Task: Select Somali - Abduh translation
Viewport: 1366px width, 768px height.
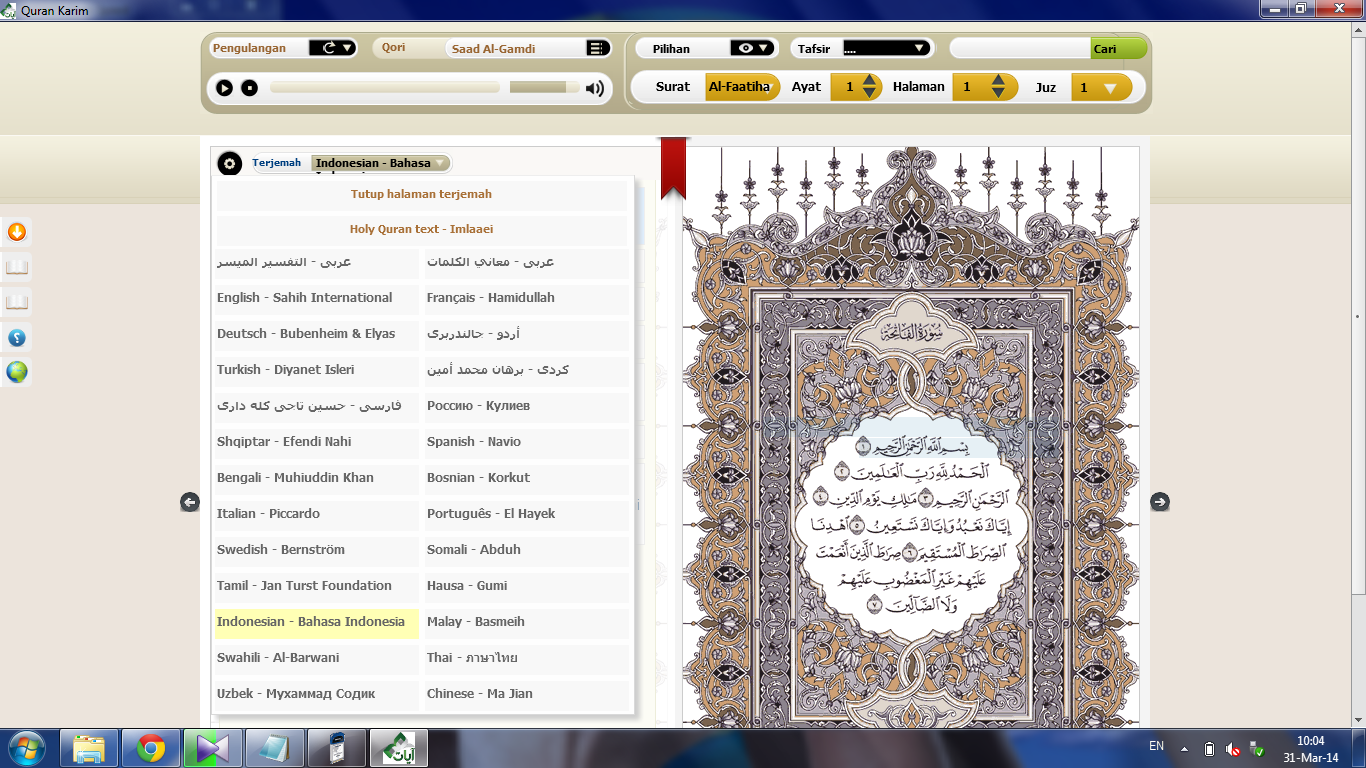Action: 527,550
